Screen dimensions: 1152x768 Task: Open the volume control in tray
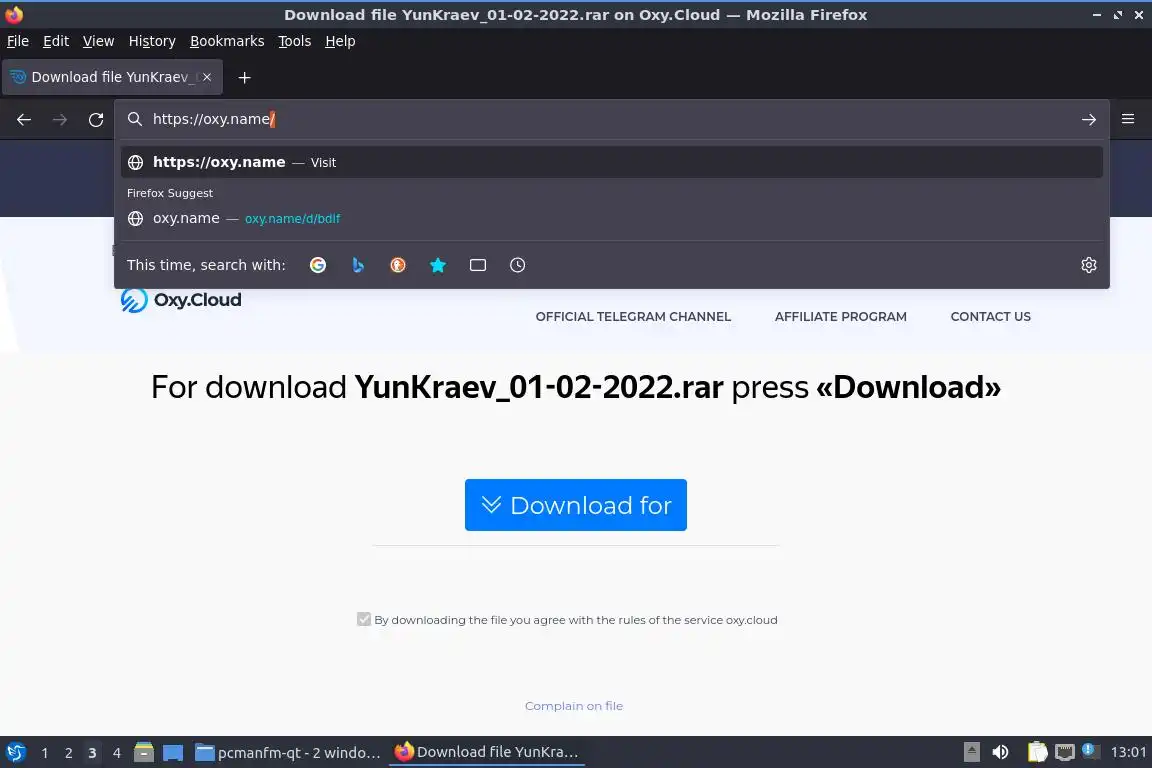(1000, 752)
